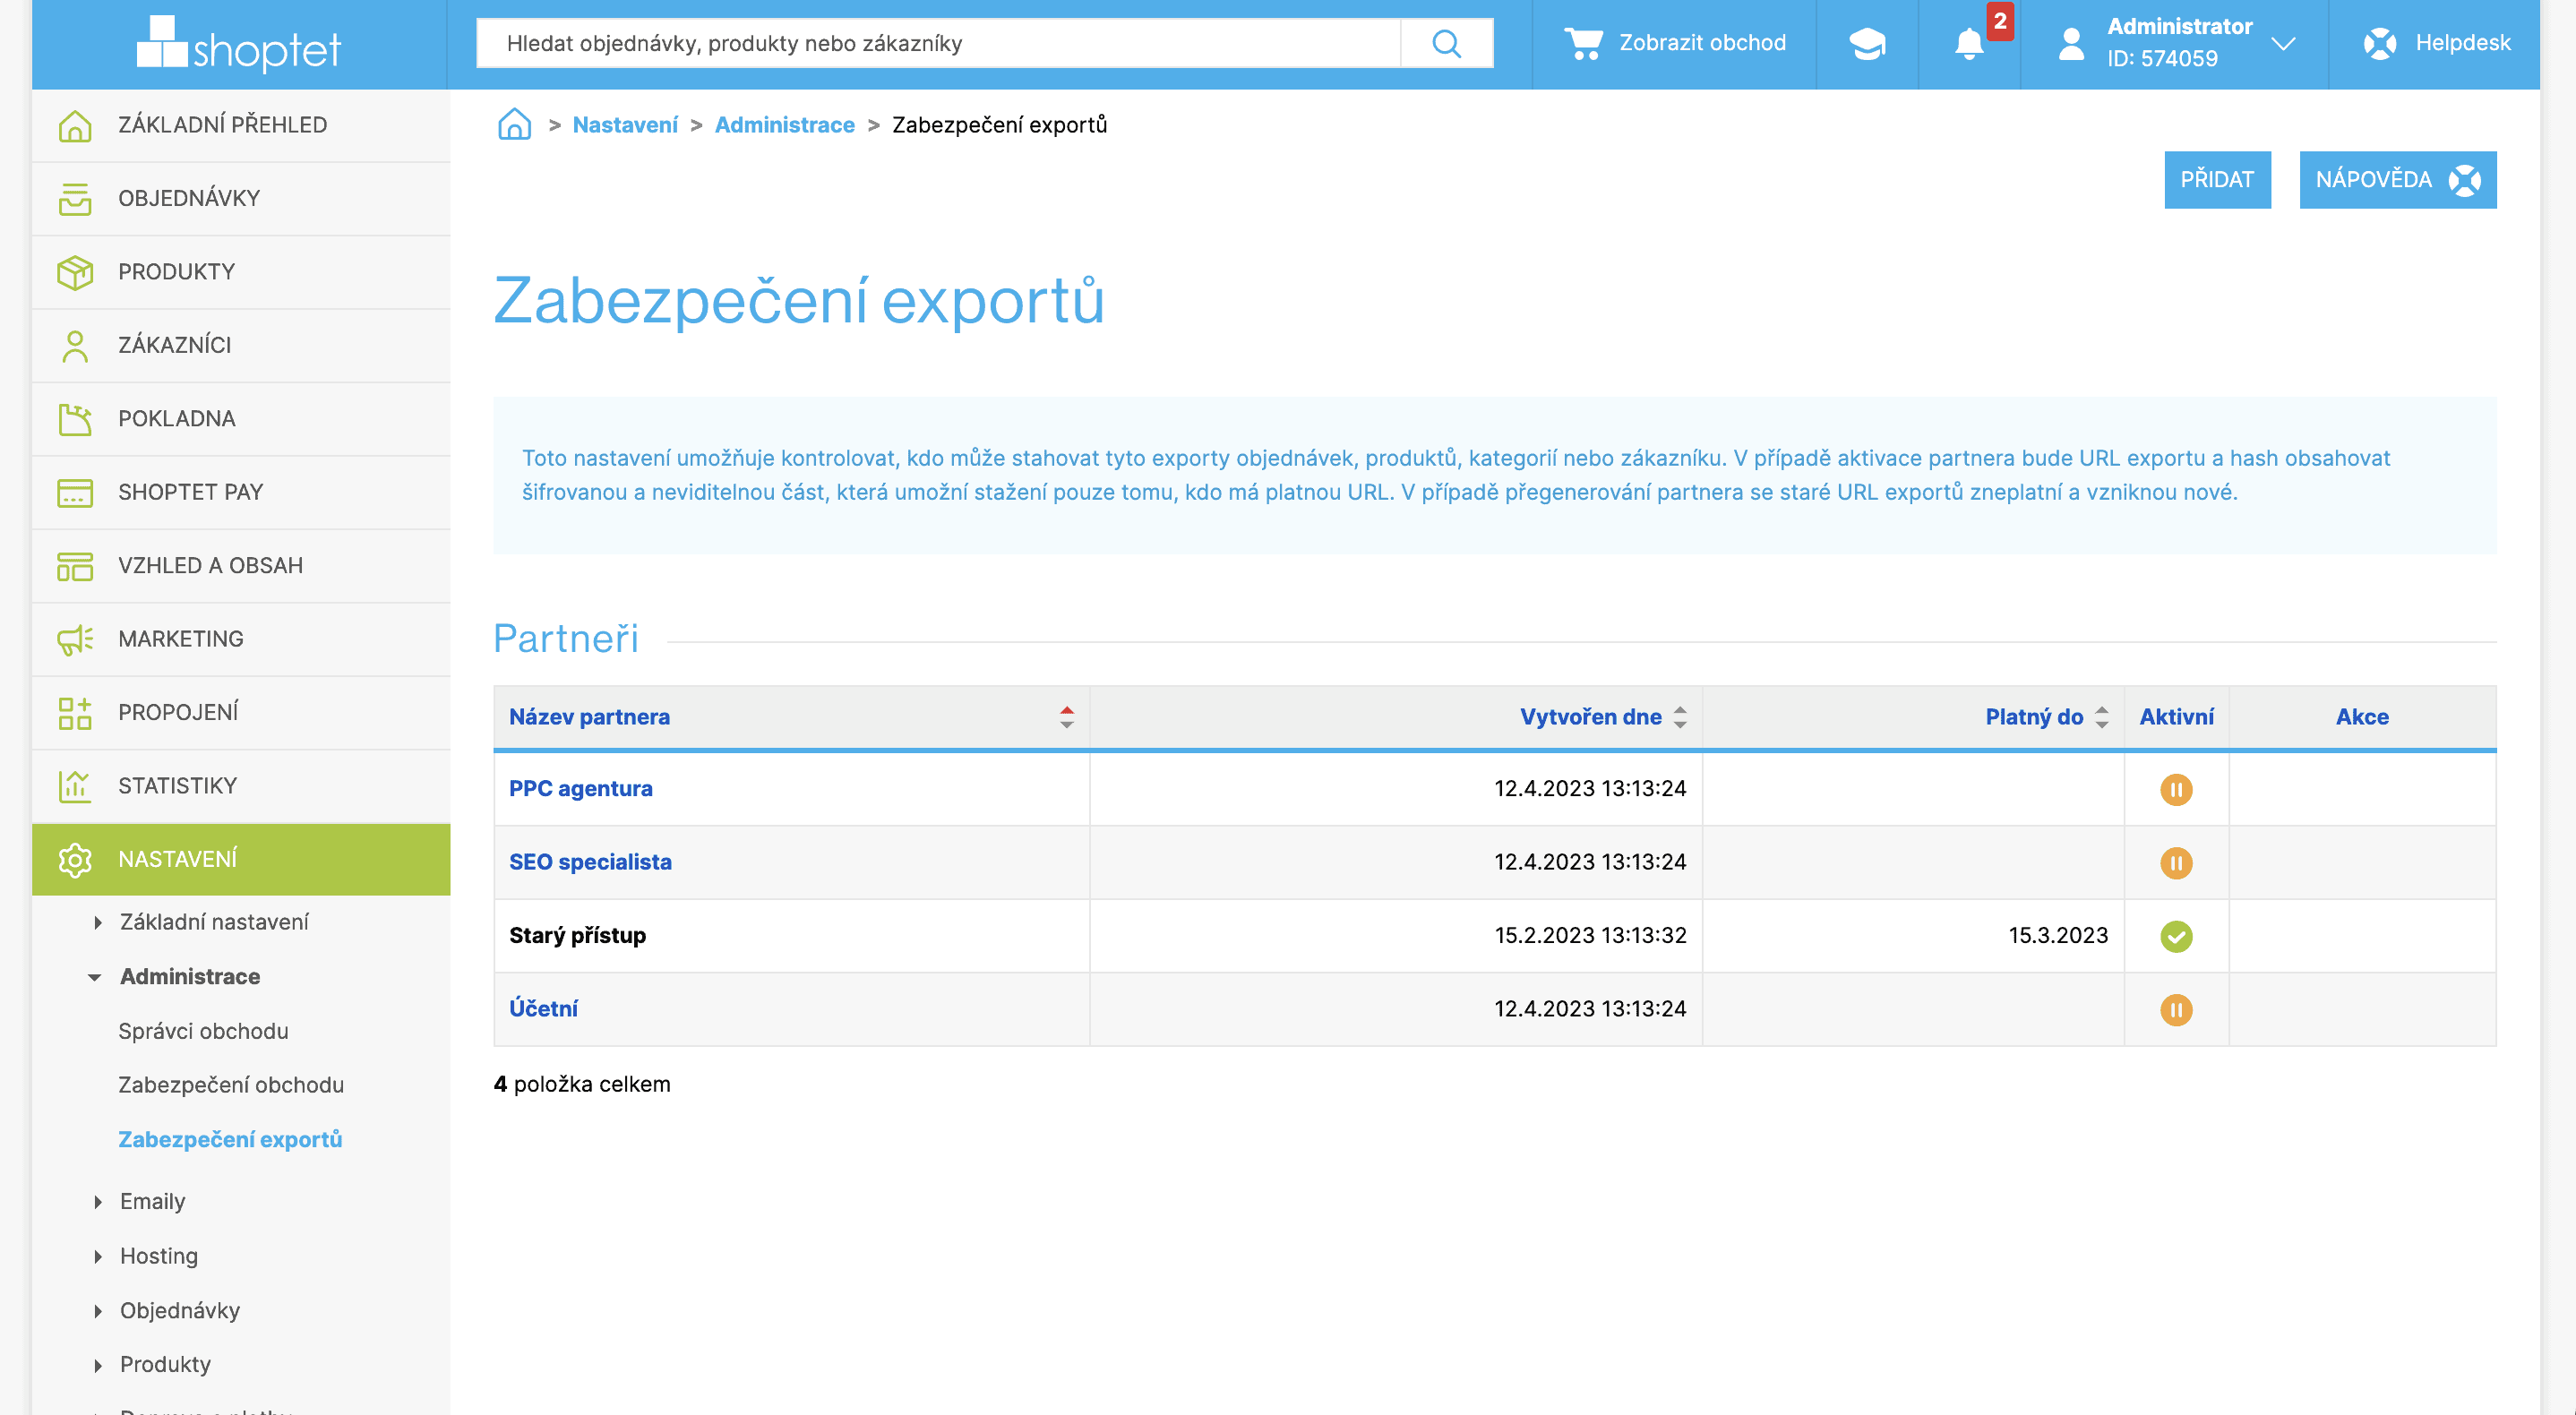
Task: Click the chart icon beside Statistiky
Action: tap(75, 786)
